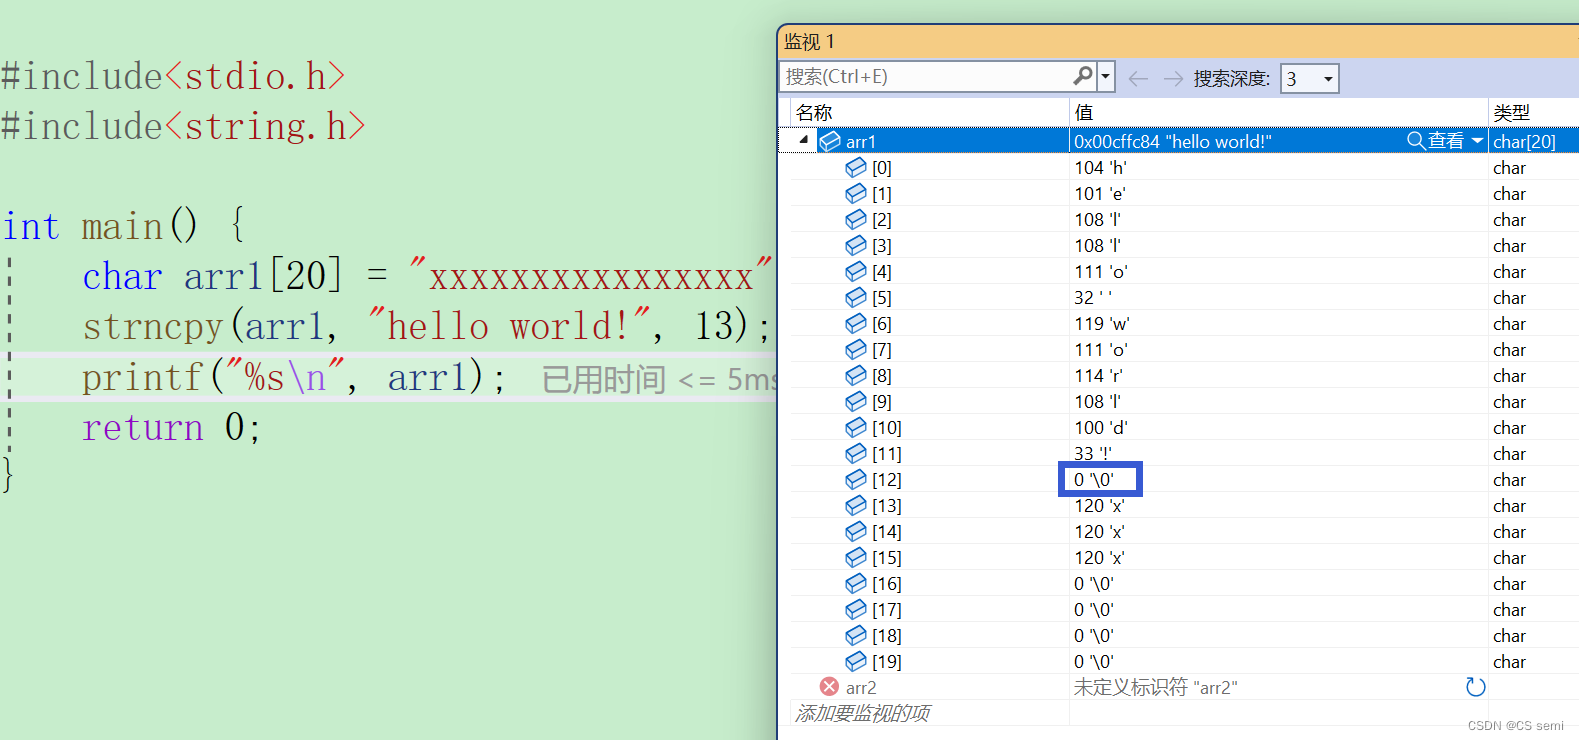Select value 104 'h' in the watch list

(1100, 168)
